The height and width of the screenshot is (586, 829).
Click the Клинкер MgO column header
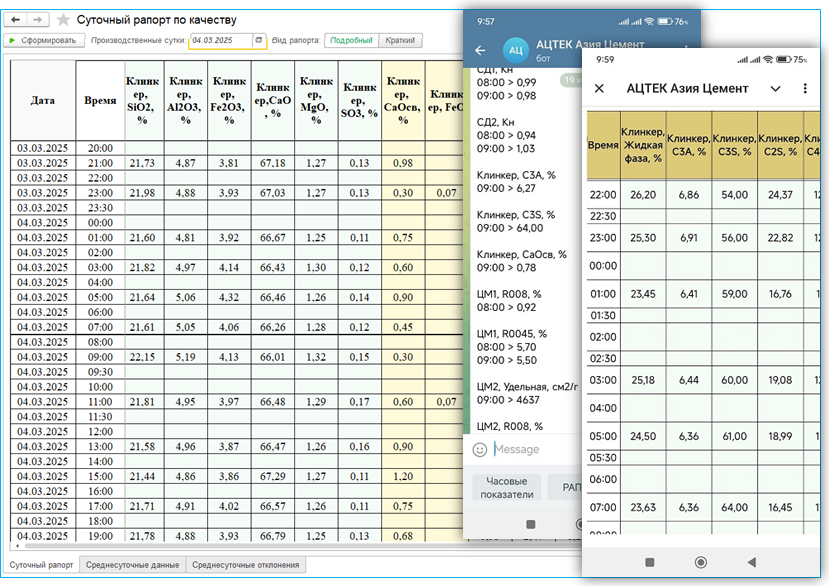316,100
